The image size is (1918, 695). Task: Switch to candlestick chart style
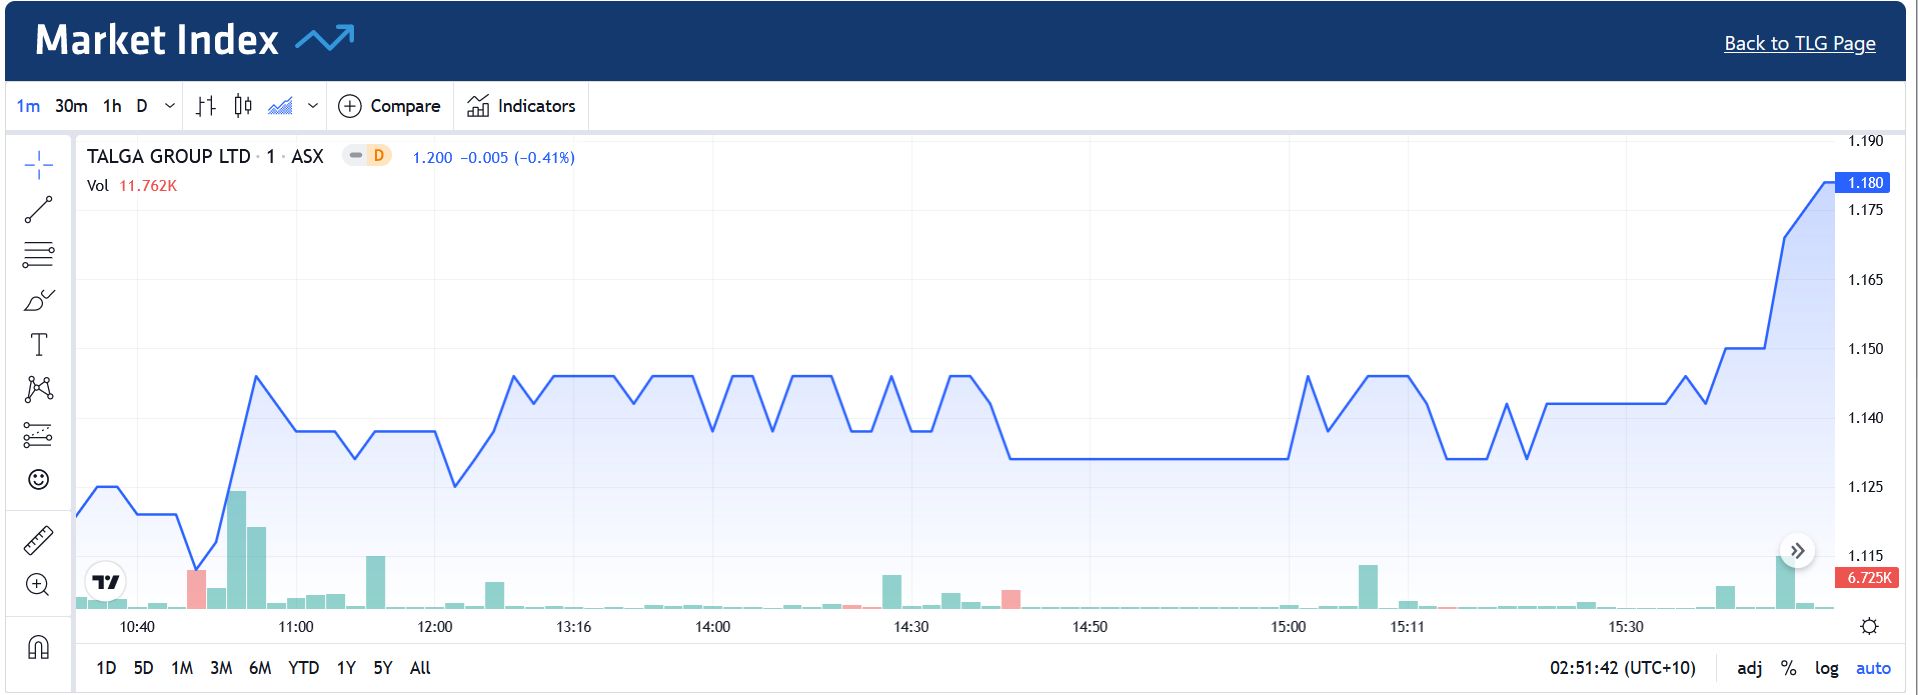(x=243, y=106)
